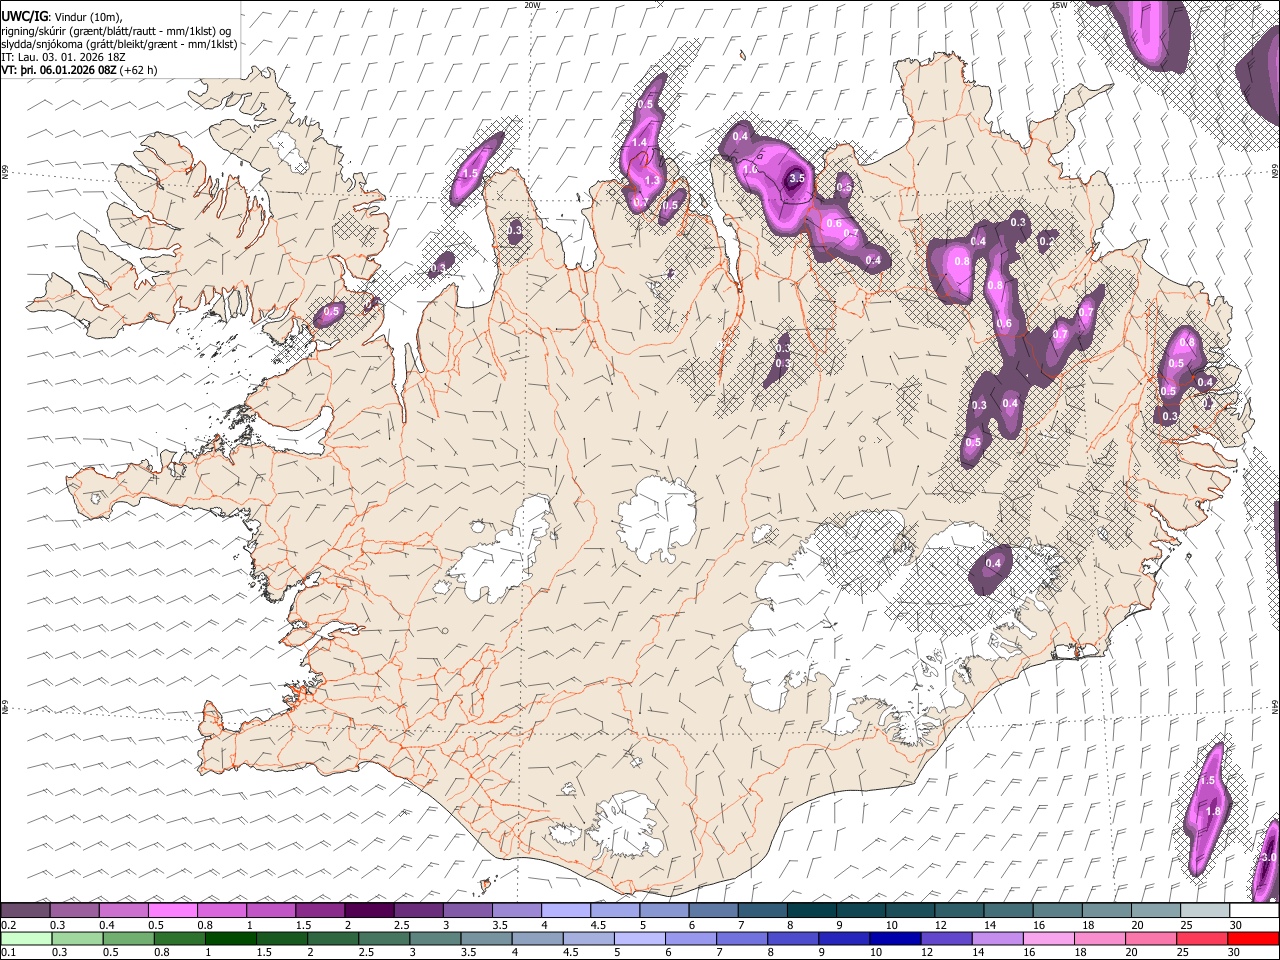1280x960 pixels.
Task: Click the '15W' longitude label
Action: 1059,5
